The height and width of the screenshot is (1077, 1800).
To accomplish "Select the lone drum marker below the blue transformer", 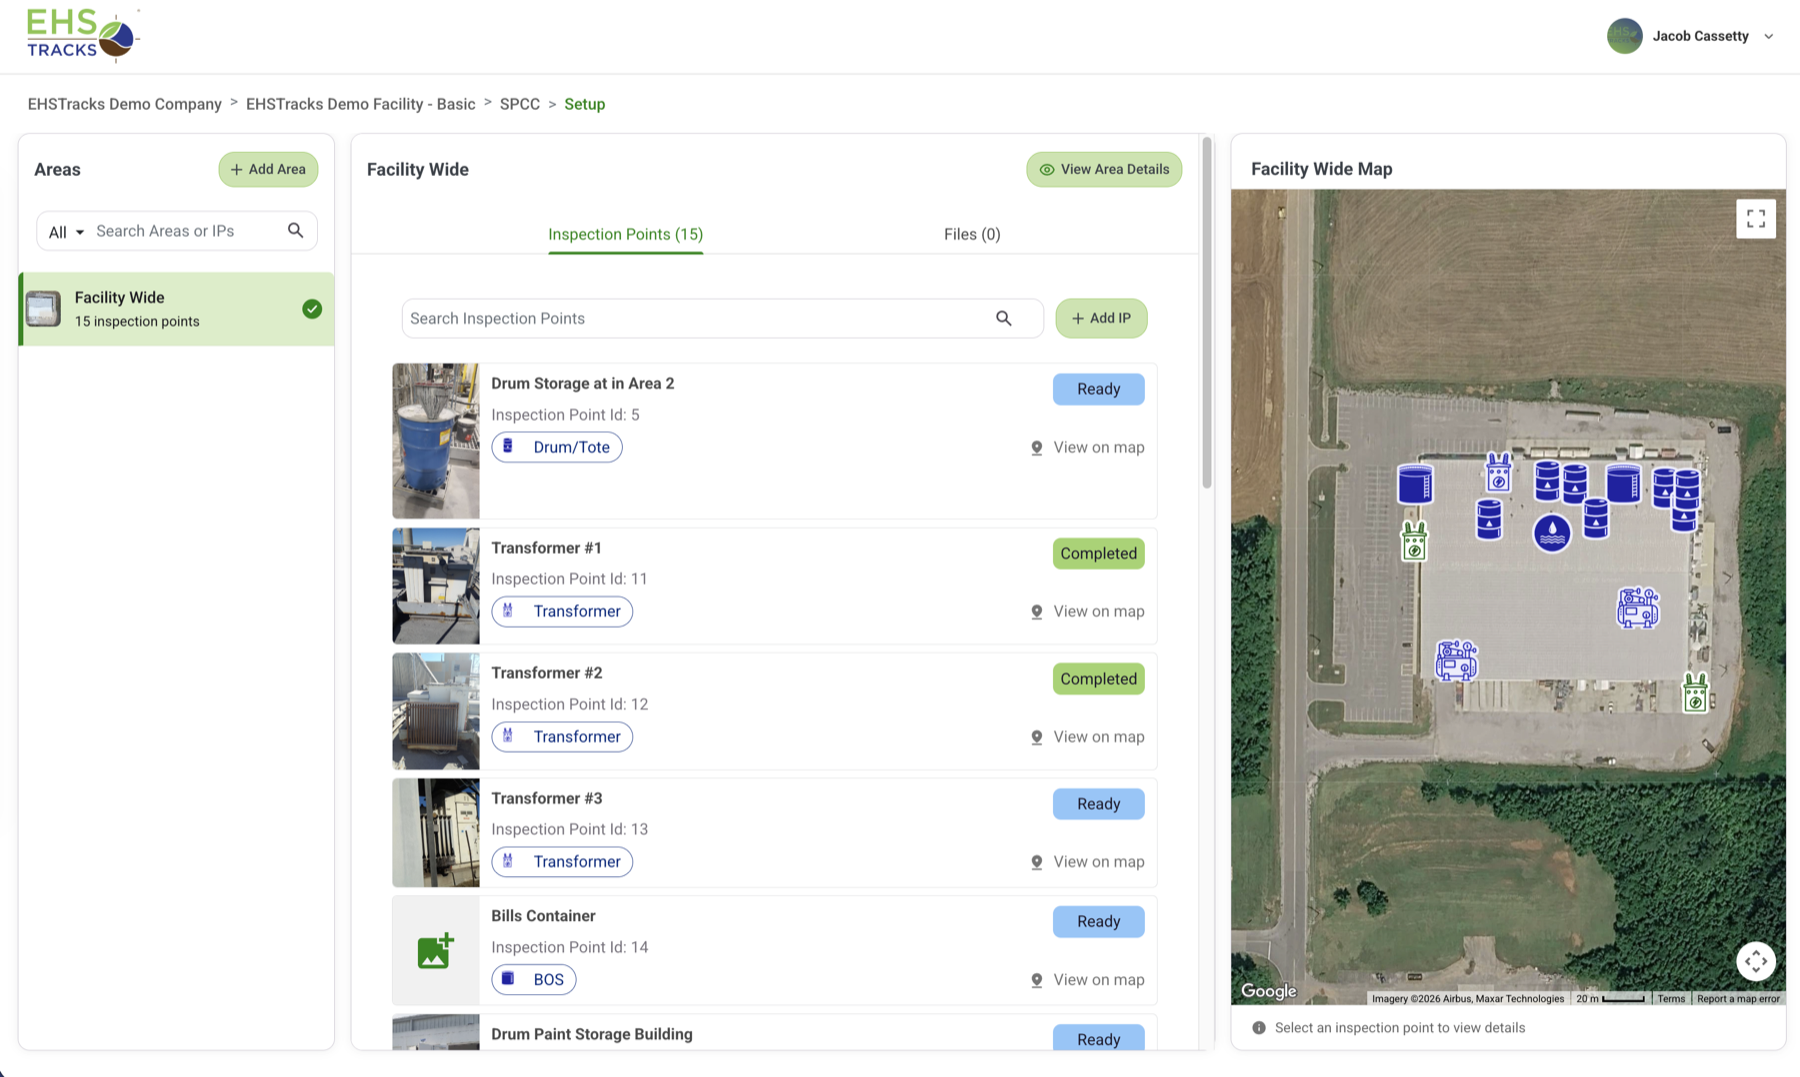I will click(x=1489, y=520).
